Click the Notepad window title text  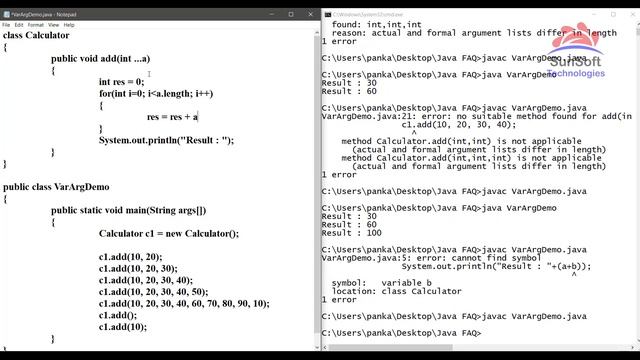click(44, 14)
